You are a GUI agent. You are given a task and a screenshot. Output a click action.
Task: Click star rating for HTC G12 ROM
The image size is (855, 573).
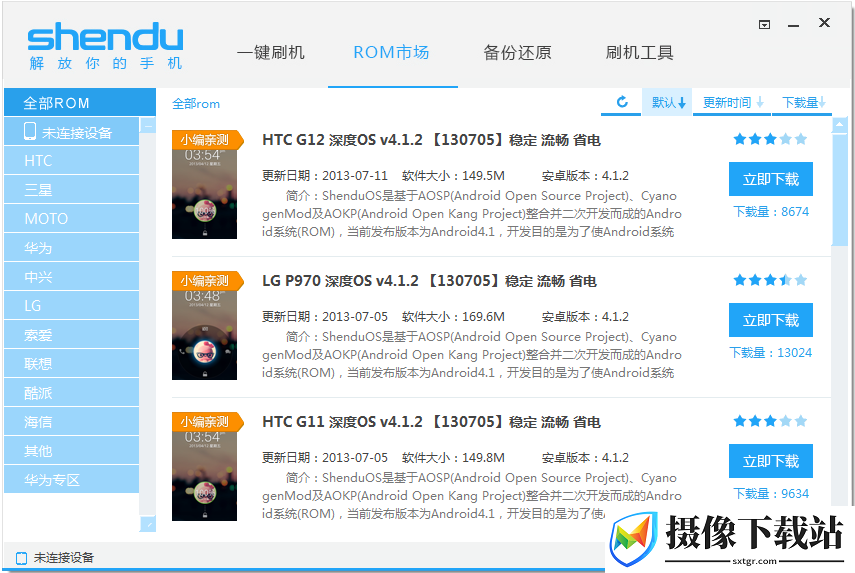point(770,139)
